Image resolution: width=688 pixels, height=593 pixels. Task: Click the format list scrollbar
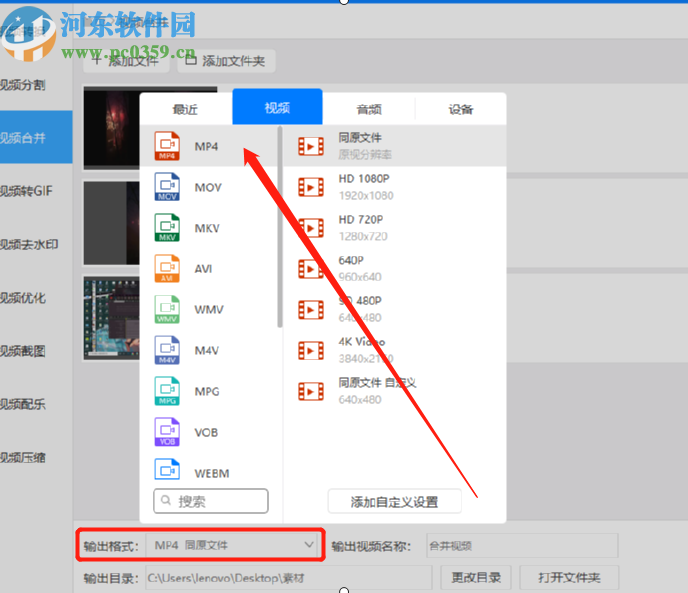[280, 227]
